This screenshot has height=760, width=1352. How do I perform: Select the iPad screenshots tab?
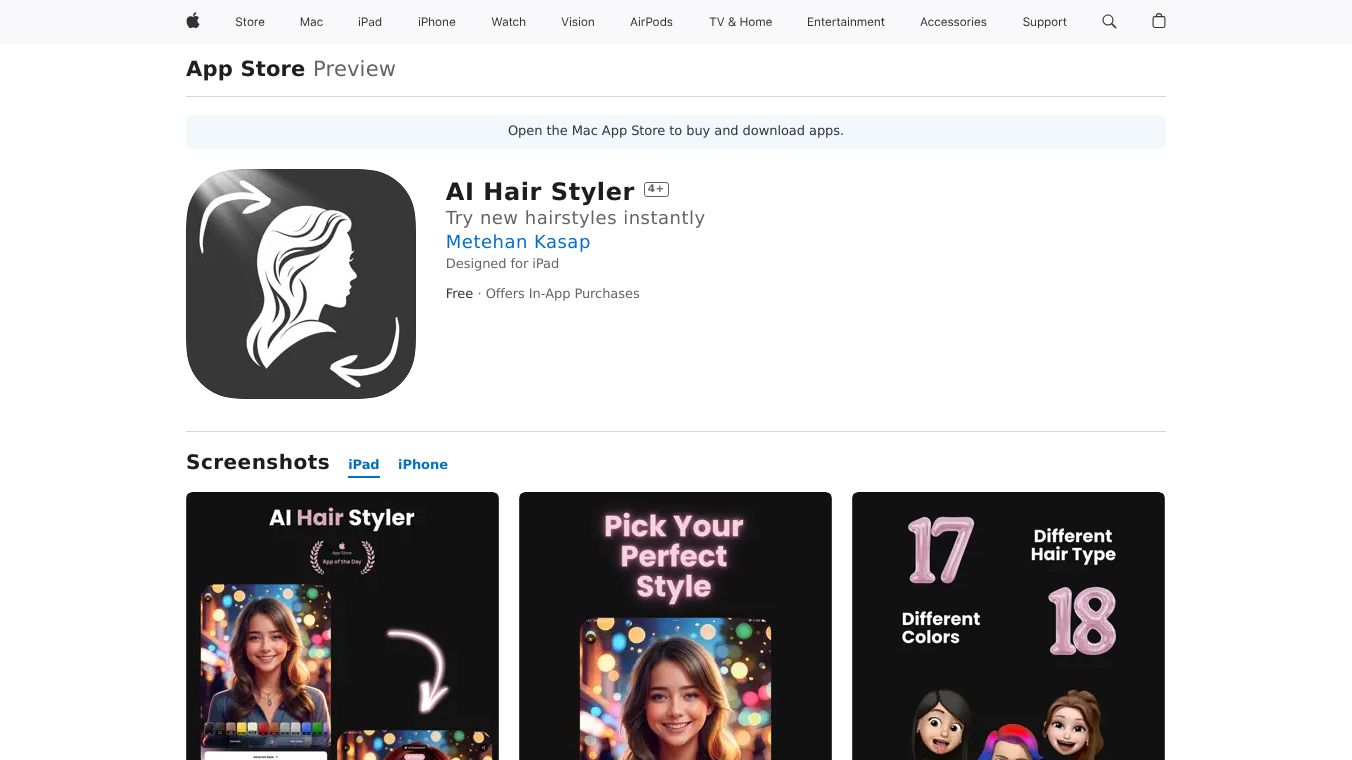point(364,464)
